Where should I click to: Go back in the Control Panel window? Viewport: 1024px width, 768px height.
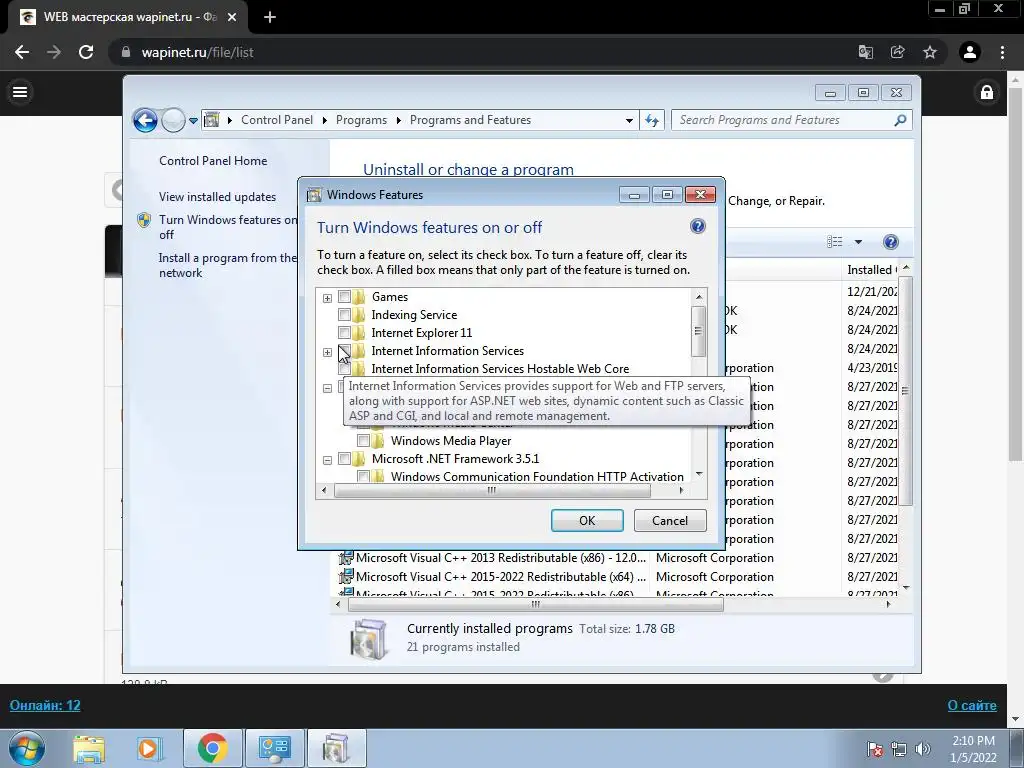(x=145, y=120)
